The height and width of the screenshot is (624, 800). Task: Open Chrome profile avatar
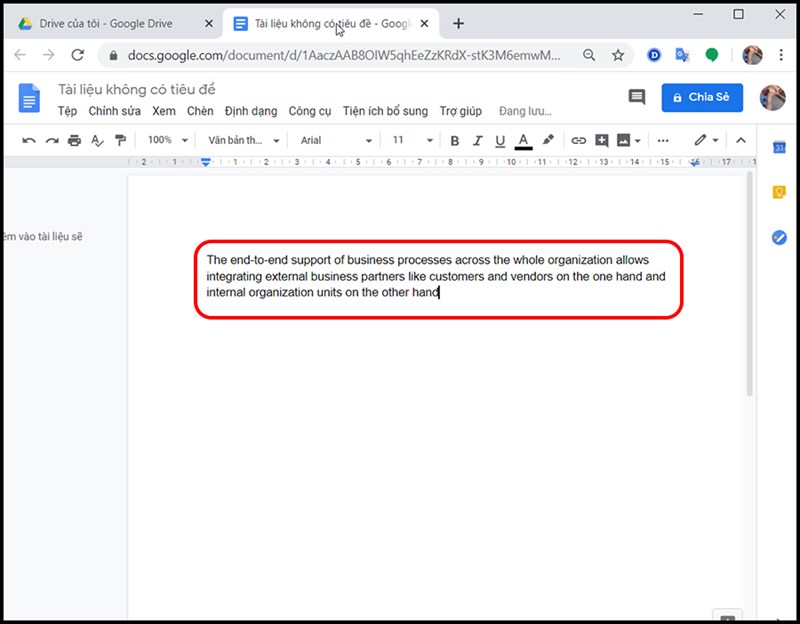click(752, 55)
